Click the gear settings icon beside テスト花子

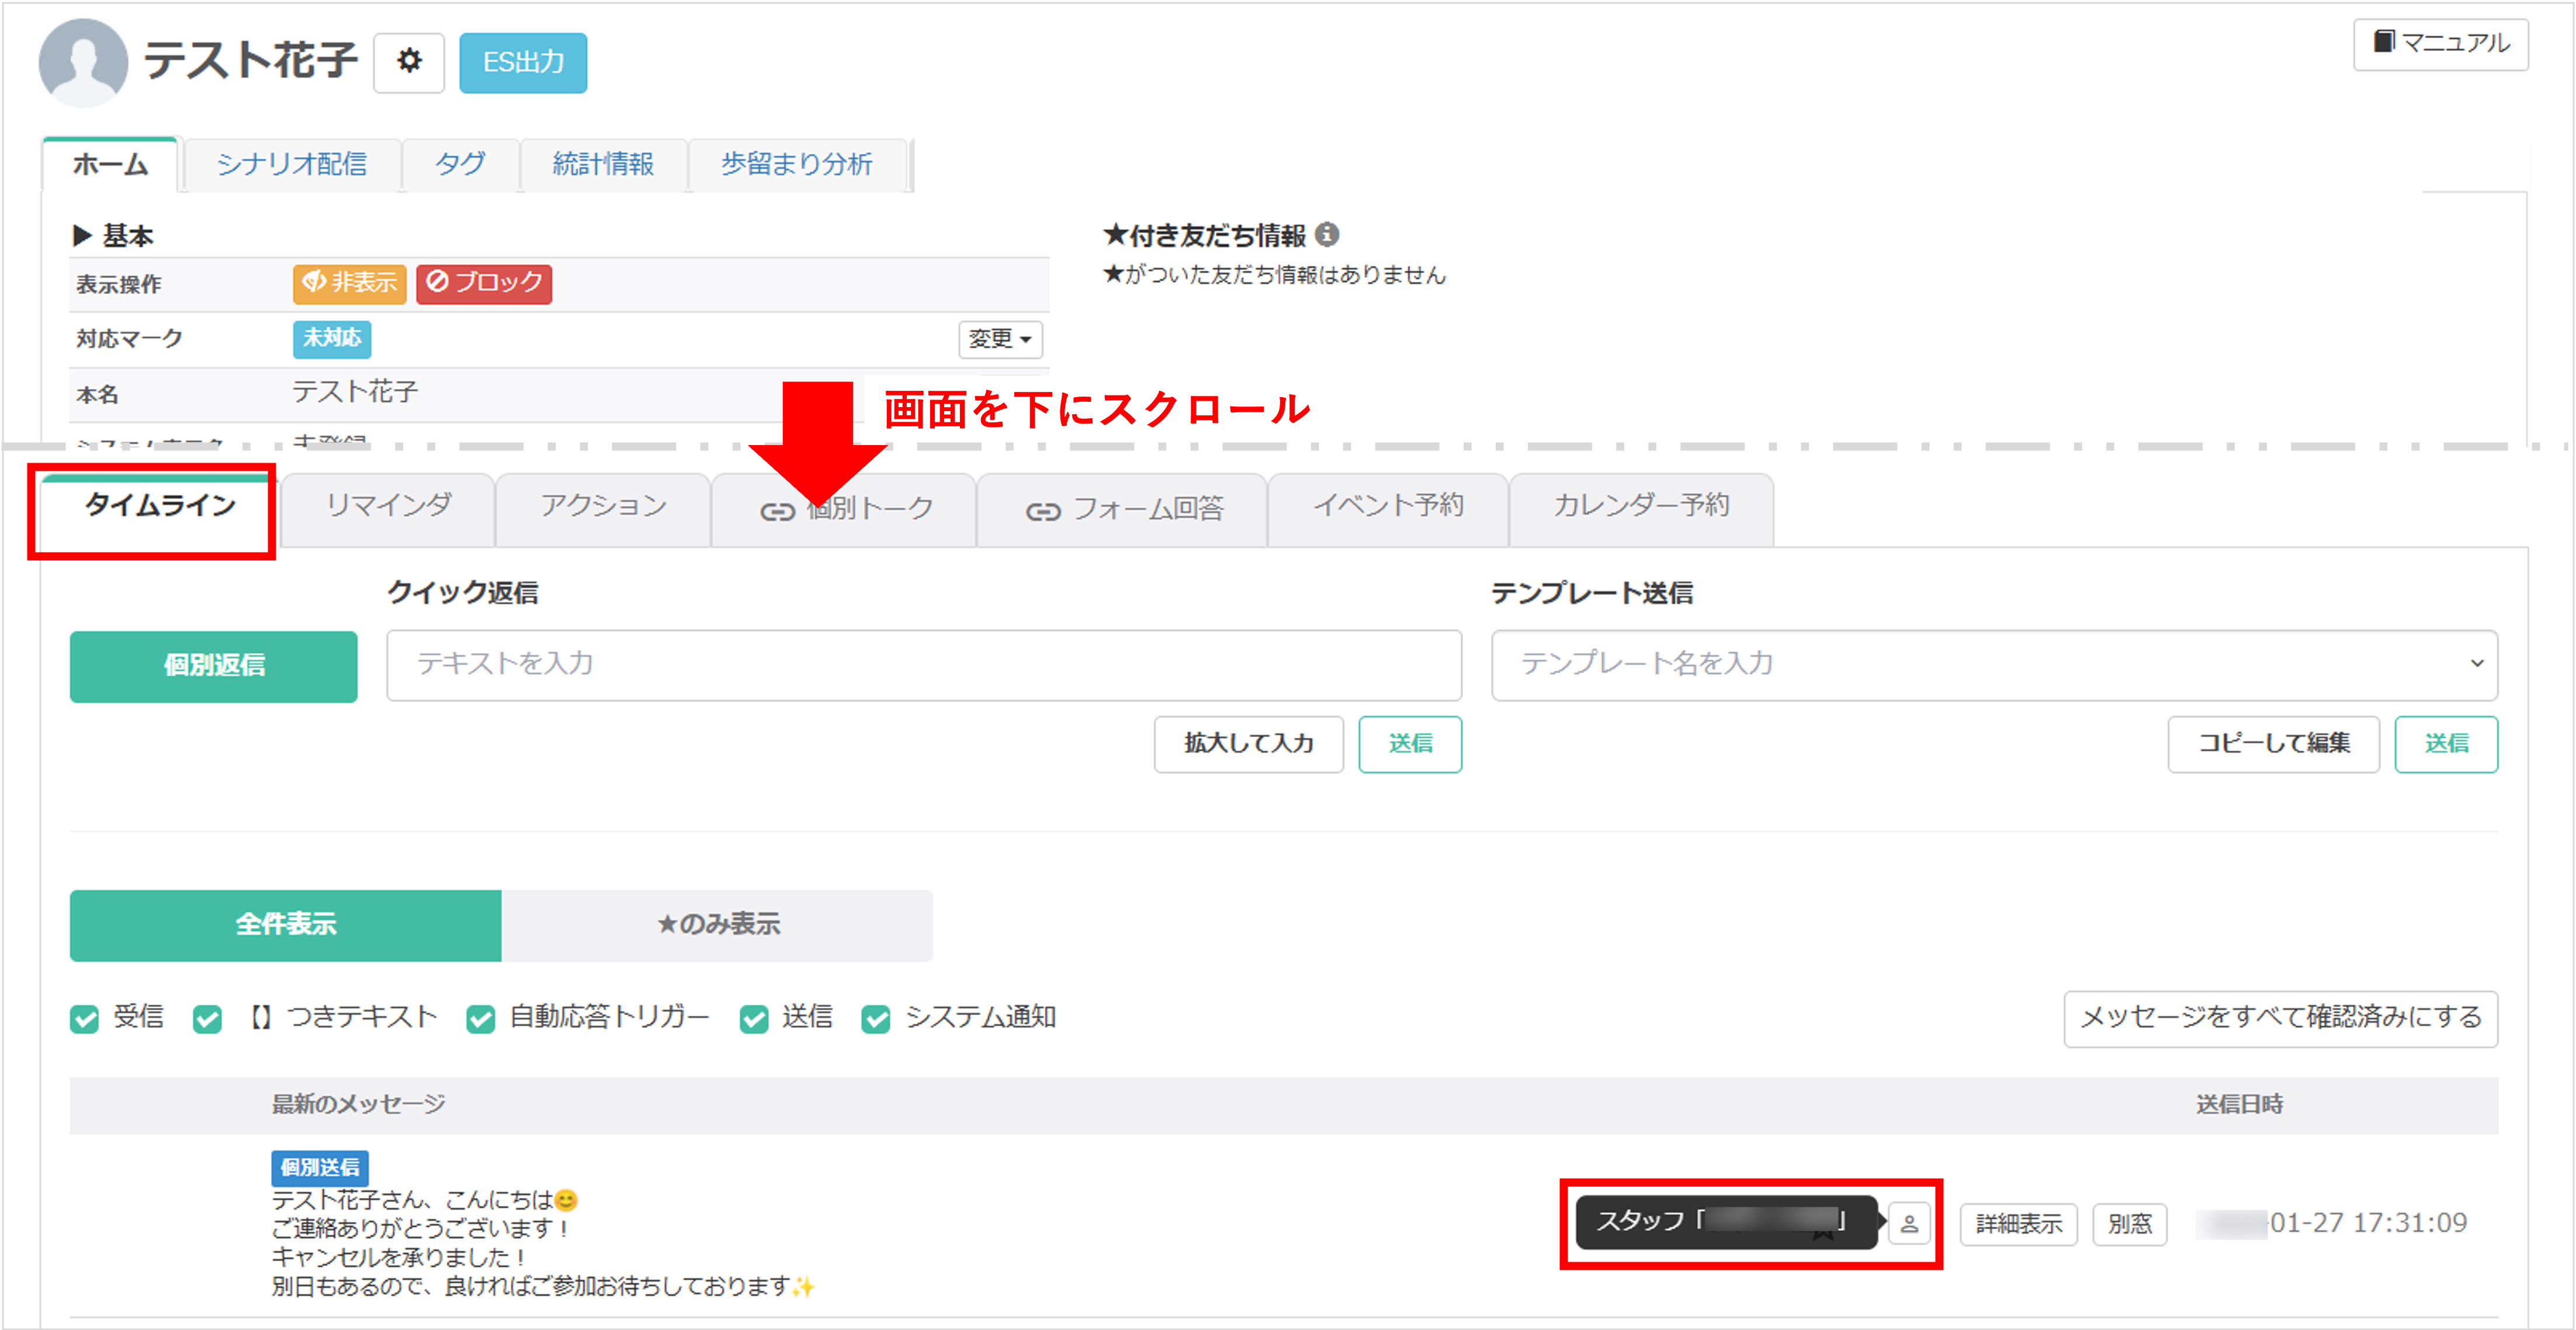coord(408,62)
